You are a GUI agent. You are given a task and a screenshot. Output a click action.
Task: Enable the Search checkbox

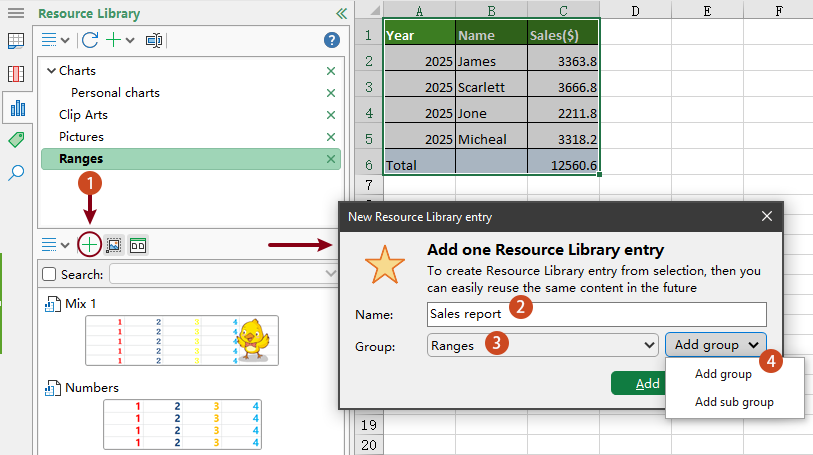click(x=49, y=274)
